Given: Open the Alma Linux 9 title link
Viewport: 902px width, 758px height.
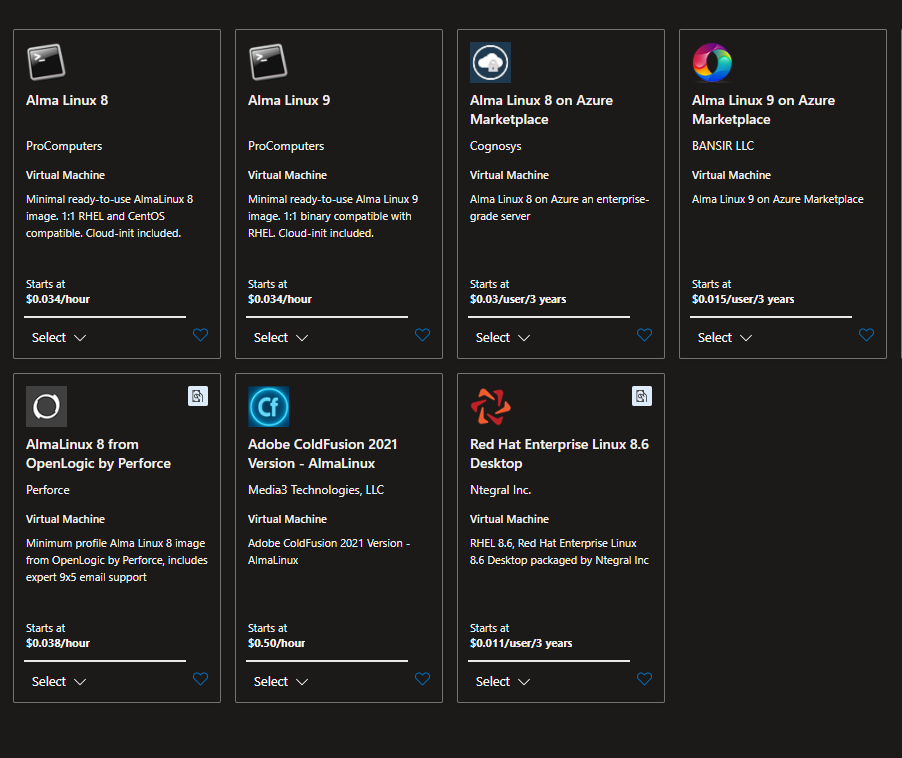Looking at the screenshot, I should [289, 100].
